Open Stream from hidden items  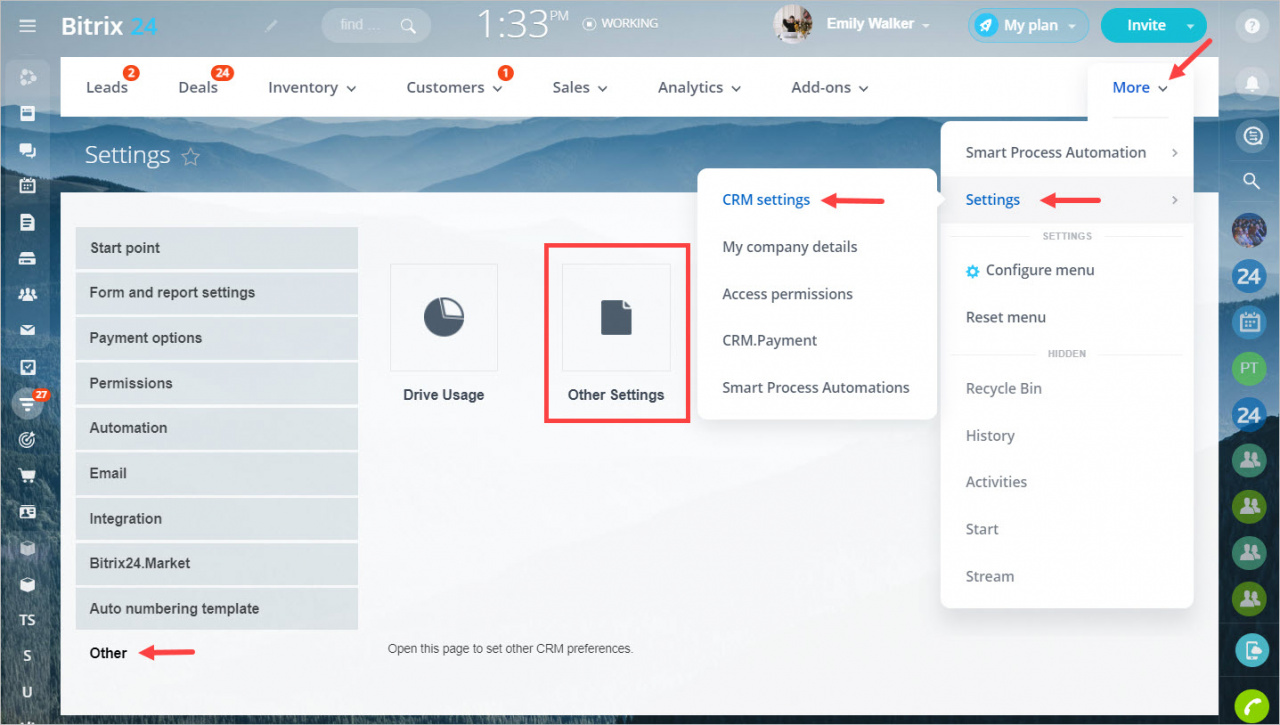coord(990,577)
